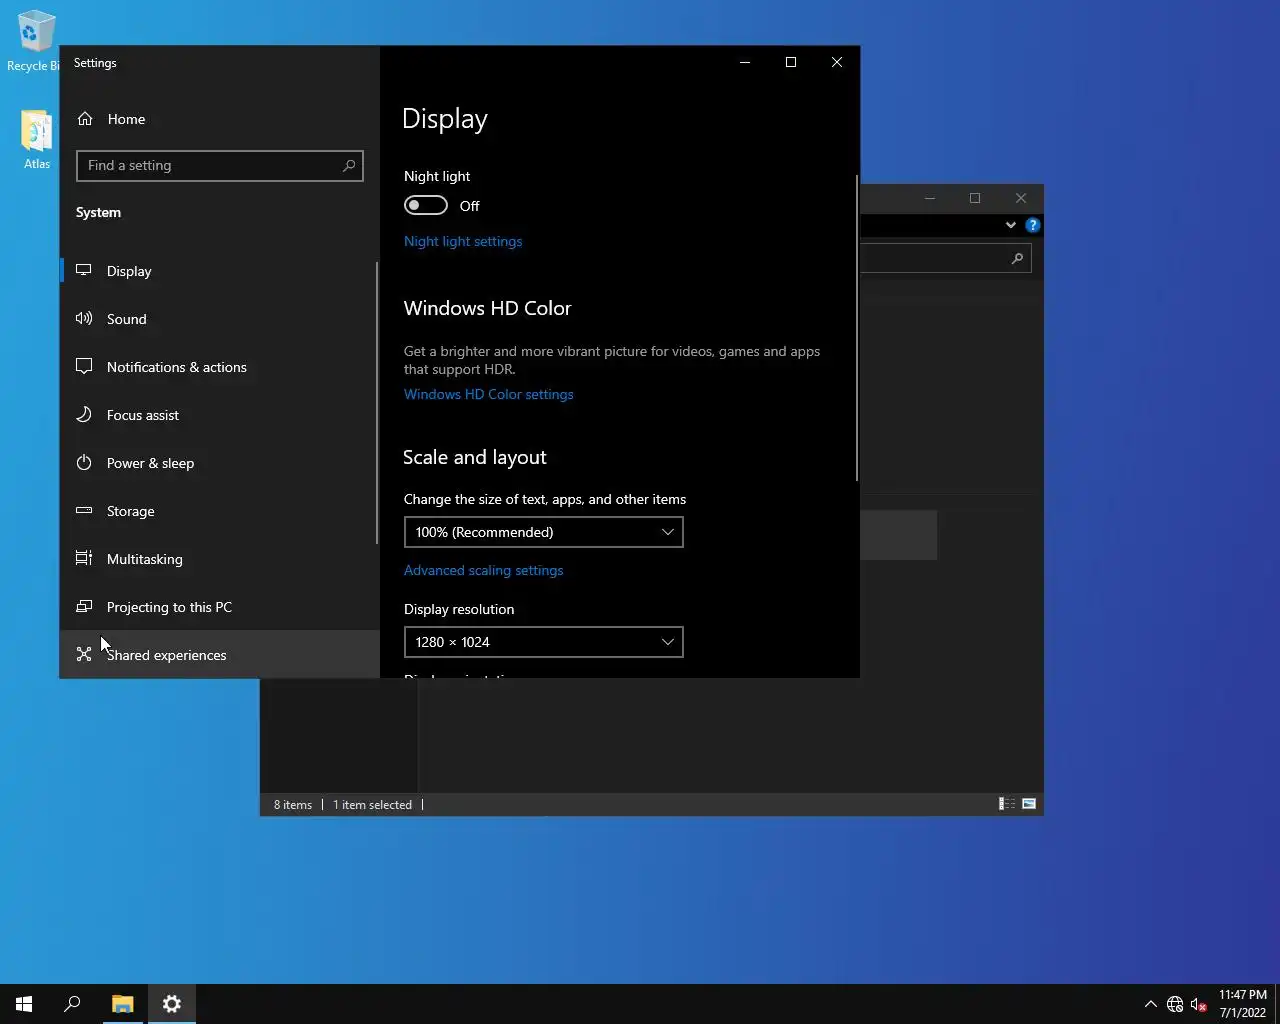Toggle Night light switch on
This screenshot has height=1024, width=1280.
(x=426, y=206)
